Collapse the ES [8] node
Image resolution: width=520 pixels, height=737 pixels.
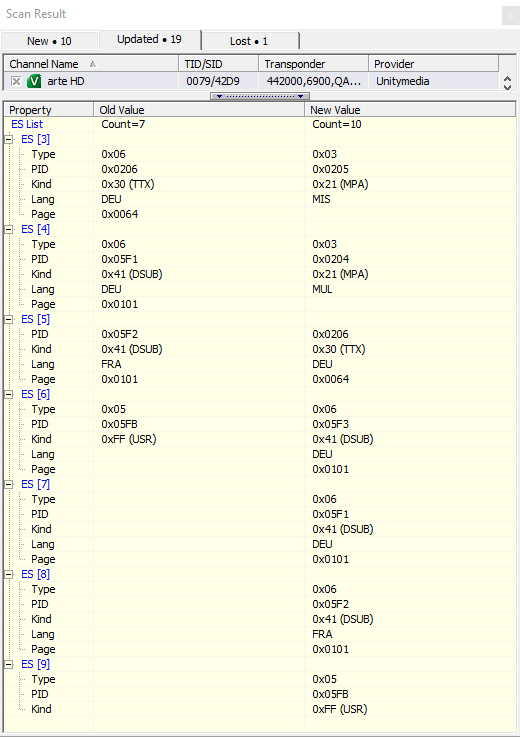[x=8, y=574]
